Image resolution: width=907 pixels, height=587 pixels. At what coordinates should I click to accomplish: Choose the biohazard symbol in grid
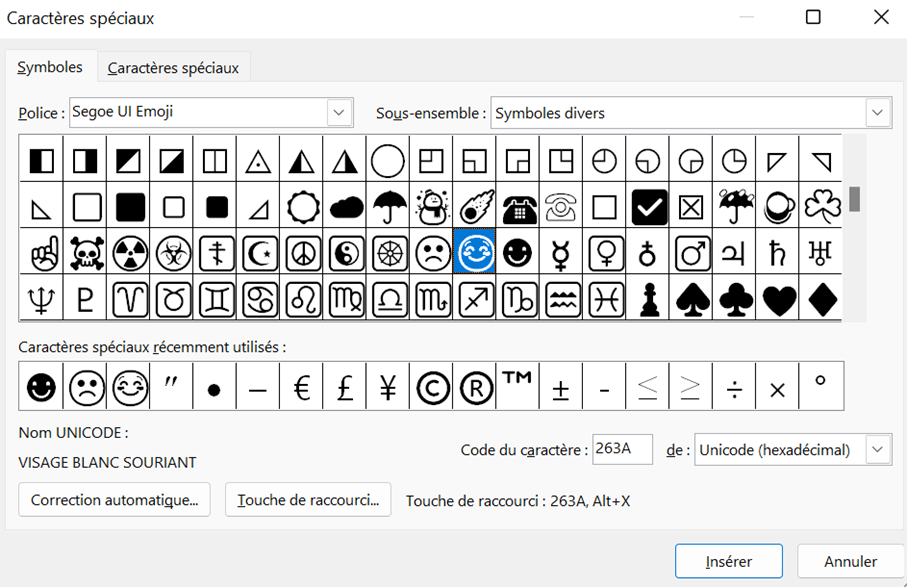coord(172,253)
